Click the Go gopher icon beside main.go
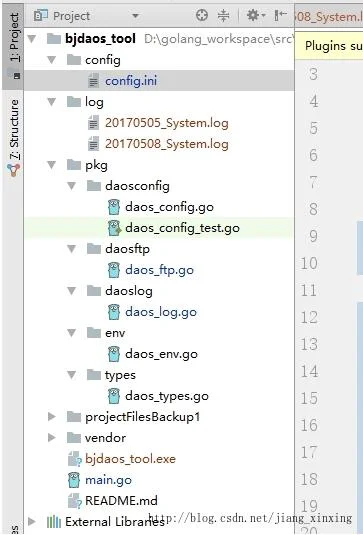 point(74,480)
